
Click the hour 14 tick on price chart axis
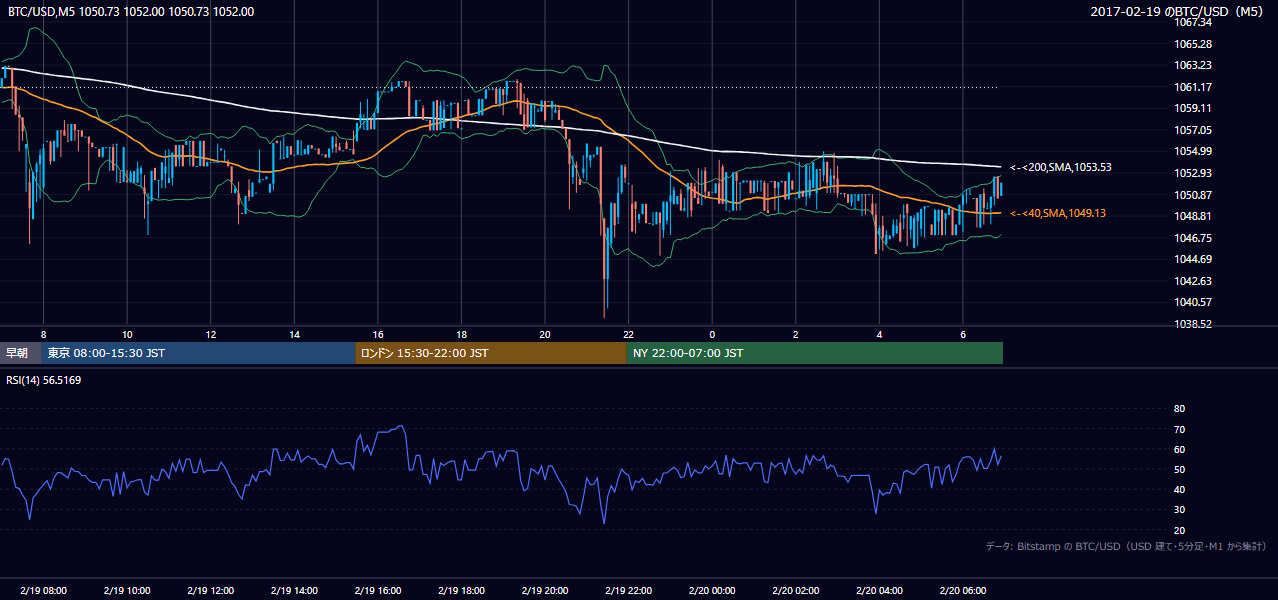click(x=294, y=334)
